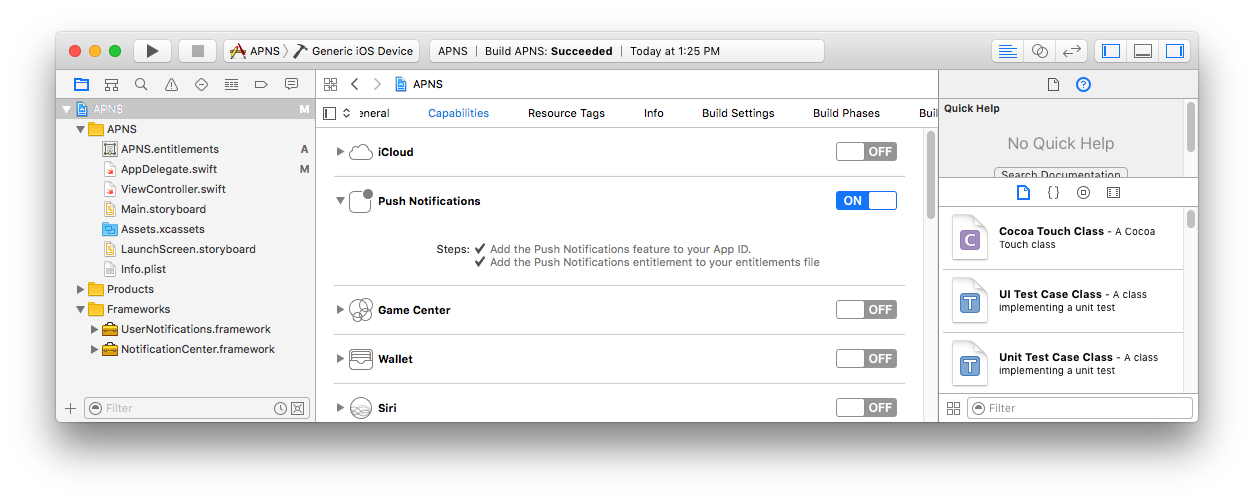Hide the utilities pane
Screen dimensions: 1254x502
[1175, 51]
